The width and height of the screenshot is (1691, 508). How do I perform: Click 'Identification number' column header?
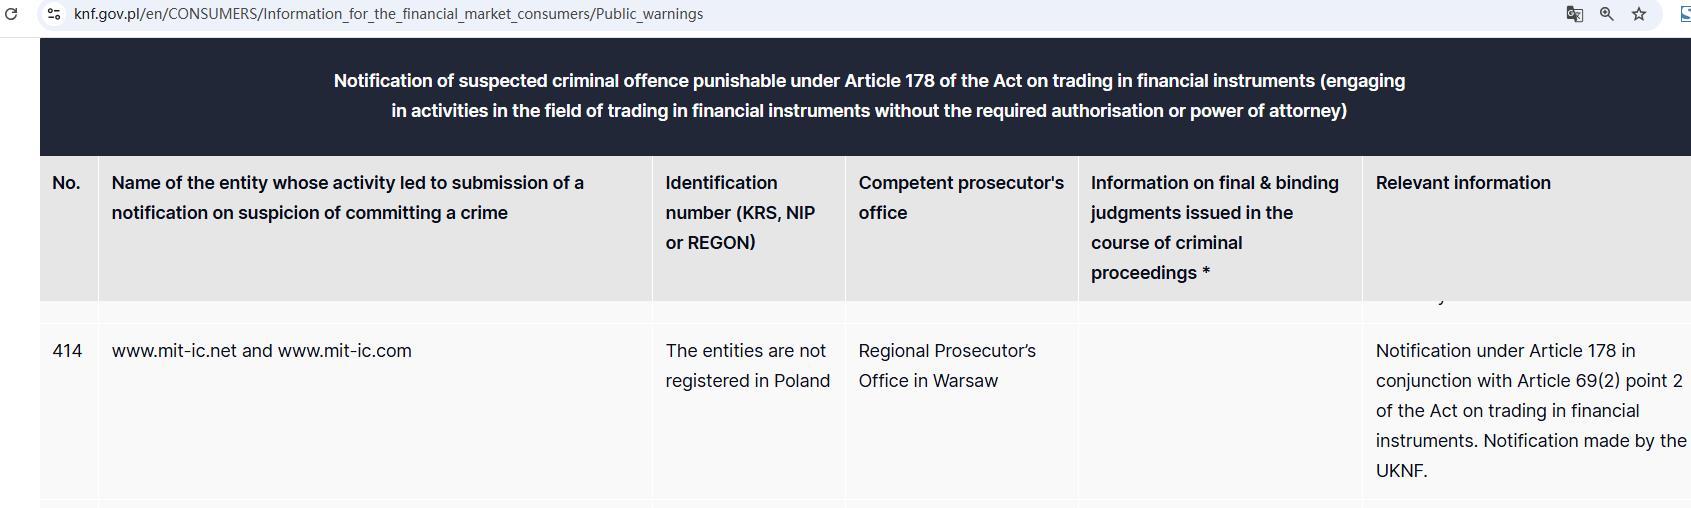[x=740, y=212]
